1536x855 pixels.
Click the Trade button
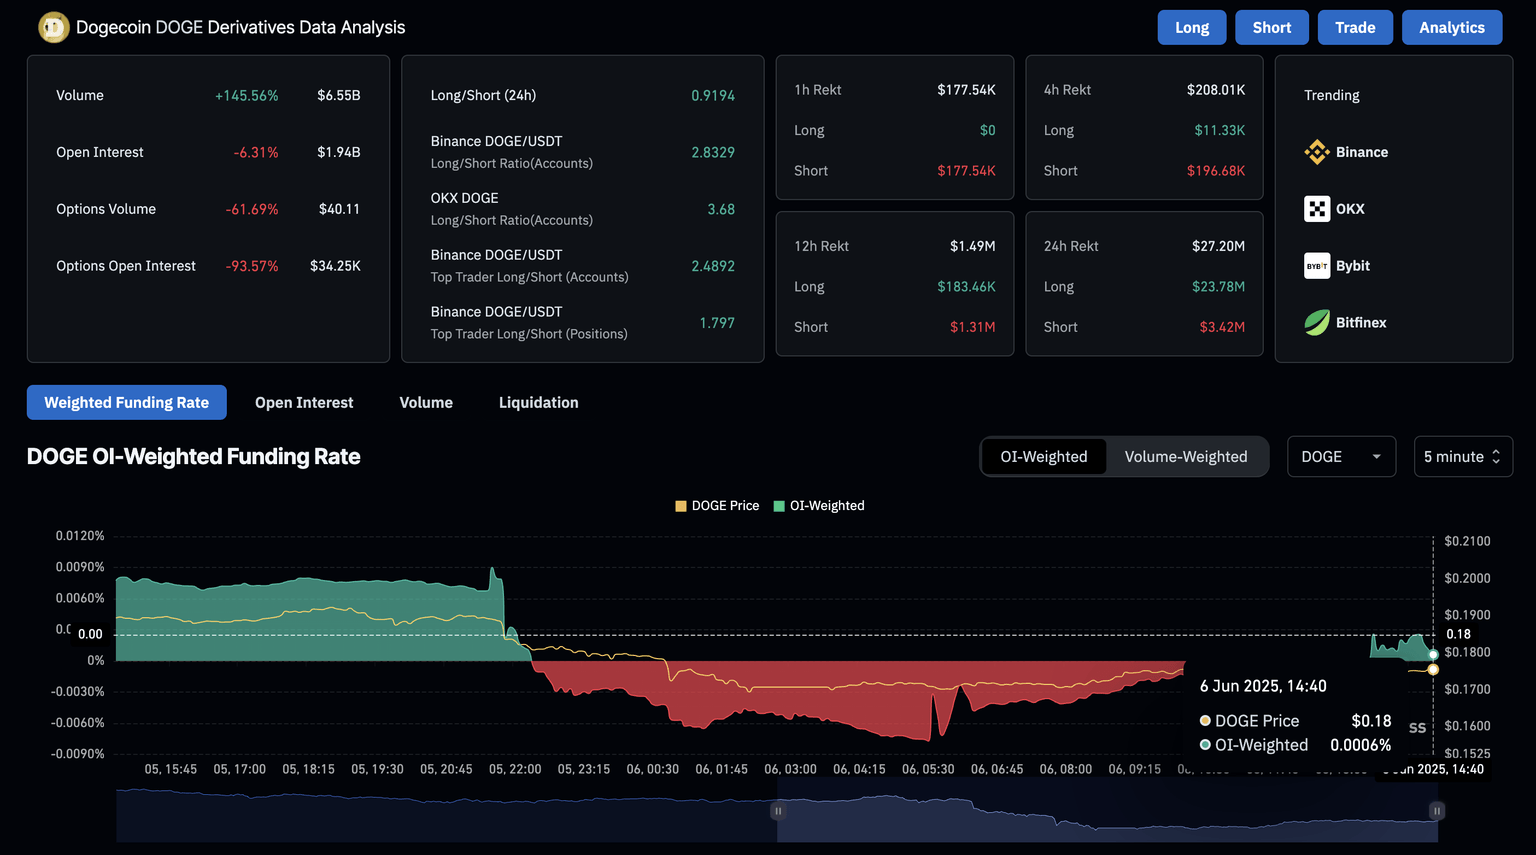pos(1354,28)
